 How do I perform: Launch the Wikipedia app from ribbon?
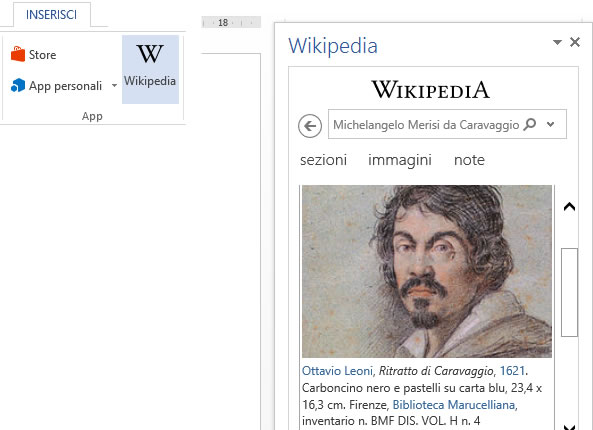(x=150, y=69)
